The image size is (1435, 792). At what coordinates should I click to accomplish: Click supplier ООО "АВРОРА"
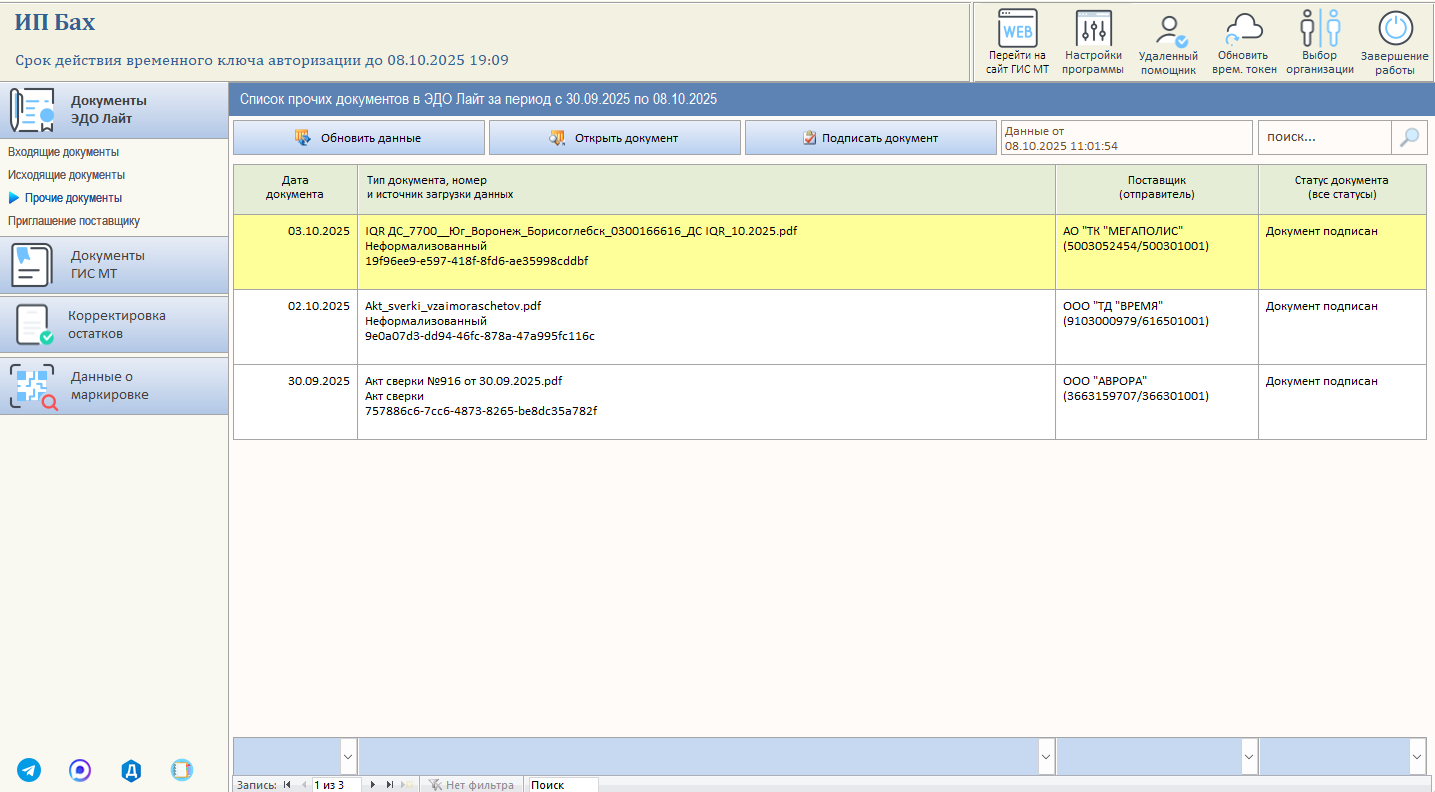(1105, 381)
